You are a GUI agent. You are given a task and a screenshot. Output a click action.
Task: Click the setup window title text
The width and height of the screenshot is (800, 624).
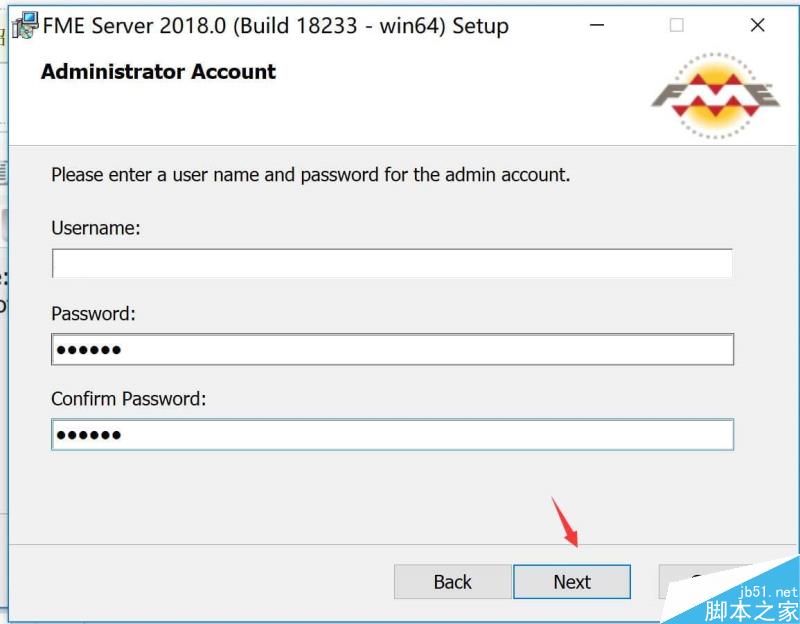click(275, 25)
